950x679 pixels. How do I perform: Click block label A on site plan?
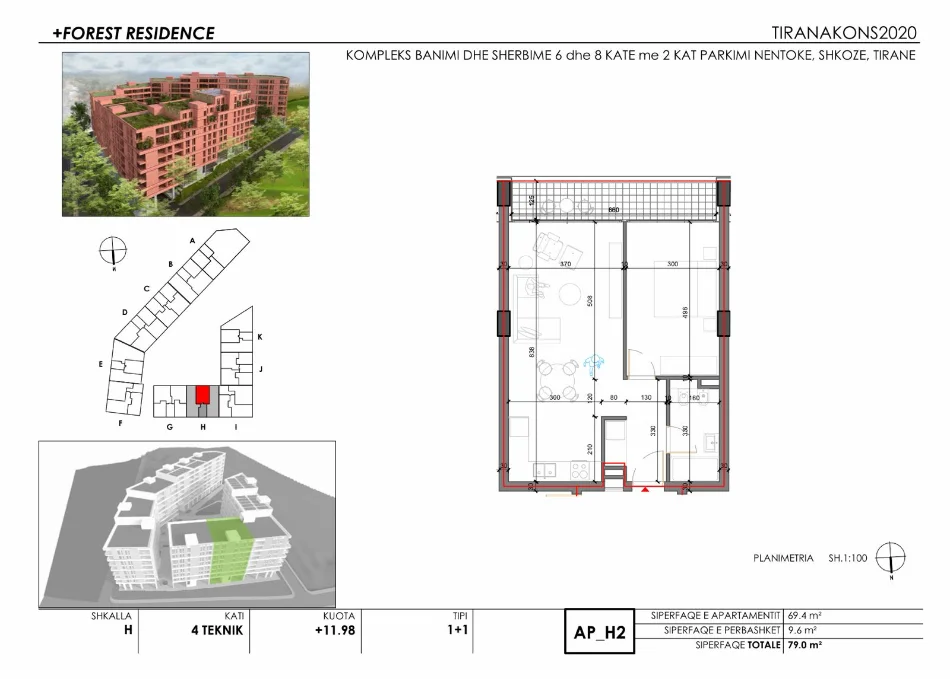193,240
